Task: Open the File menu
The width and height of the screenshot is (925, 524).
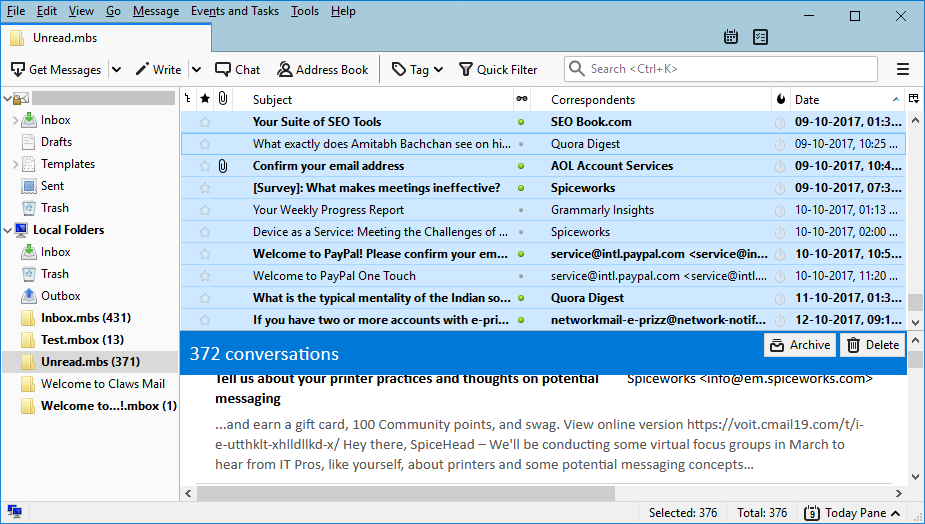Action: click(x=16, y=11)
